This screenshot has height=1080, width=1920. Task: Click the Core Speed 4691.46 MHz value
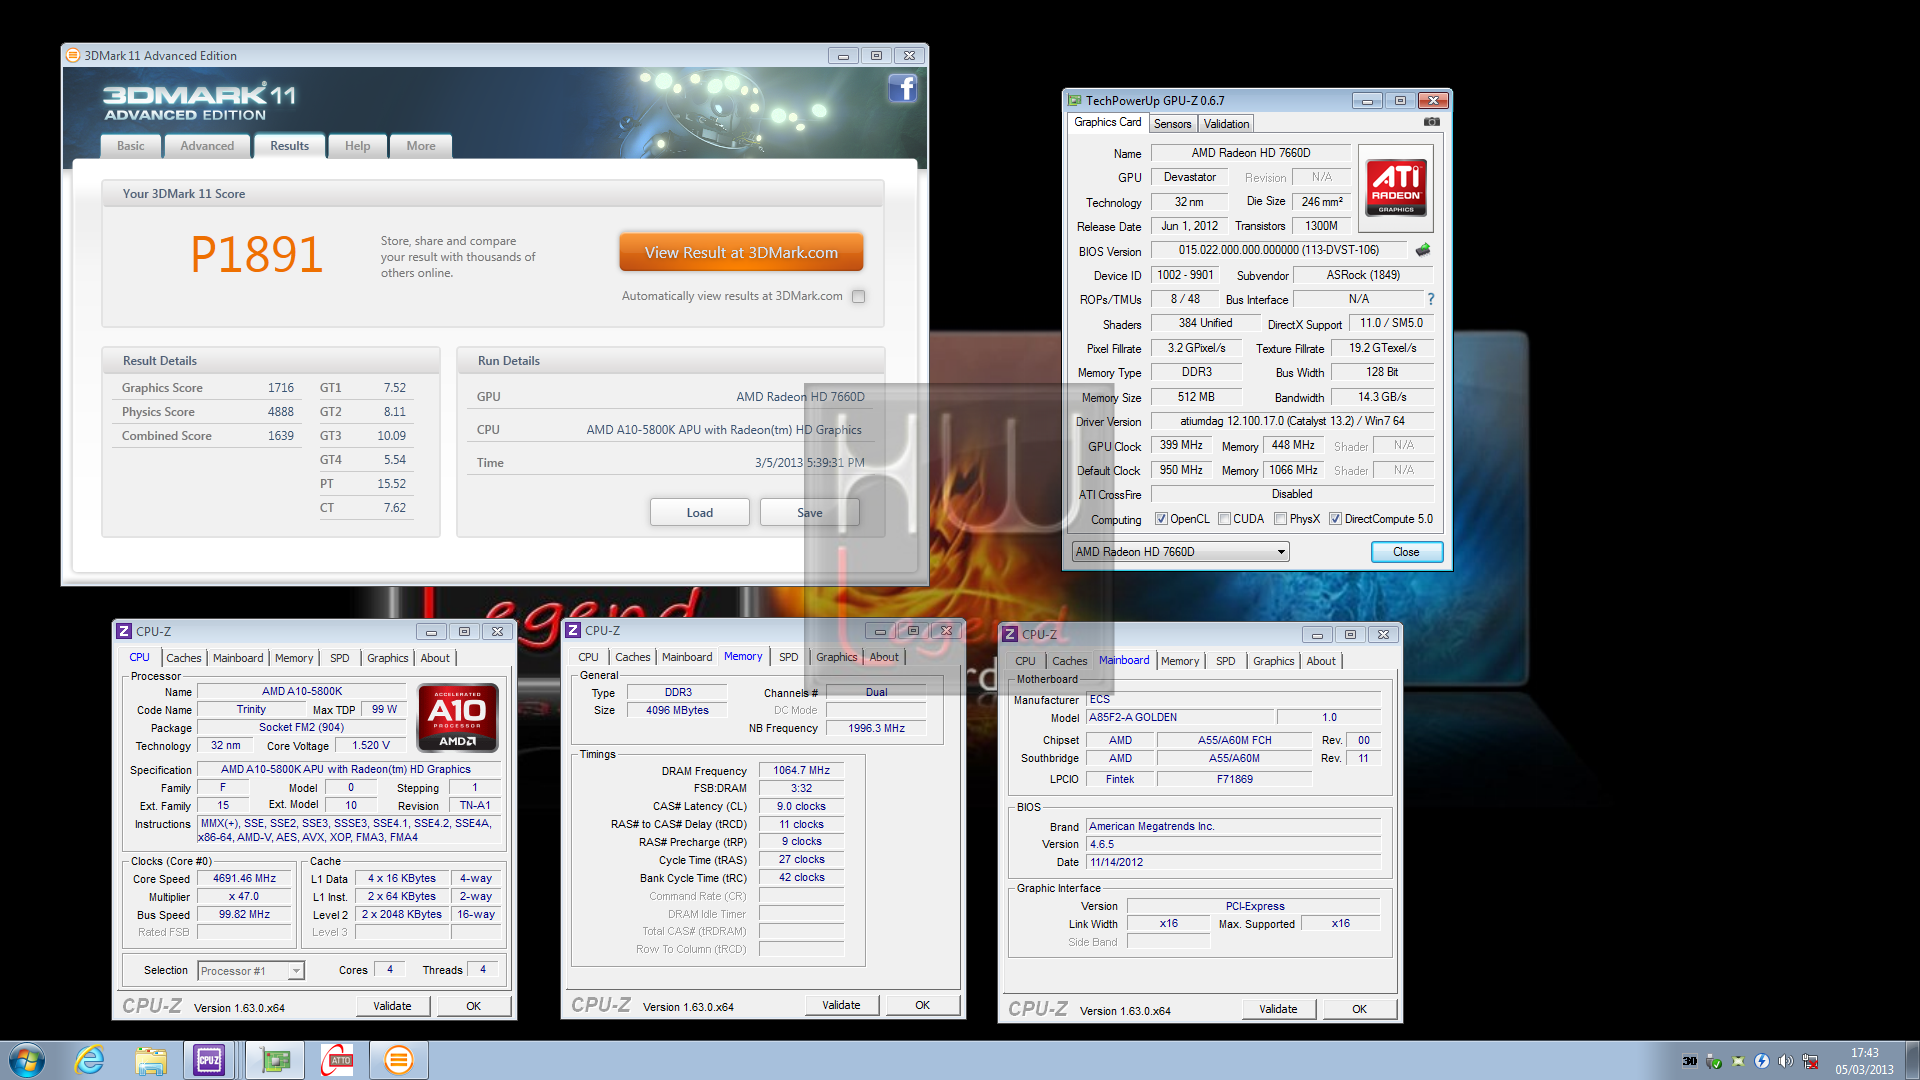244,879
